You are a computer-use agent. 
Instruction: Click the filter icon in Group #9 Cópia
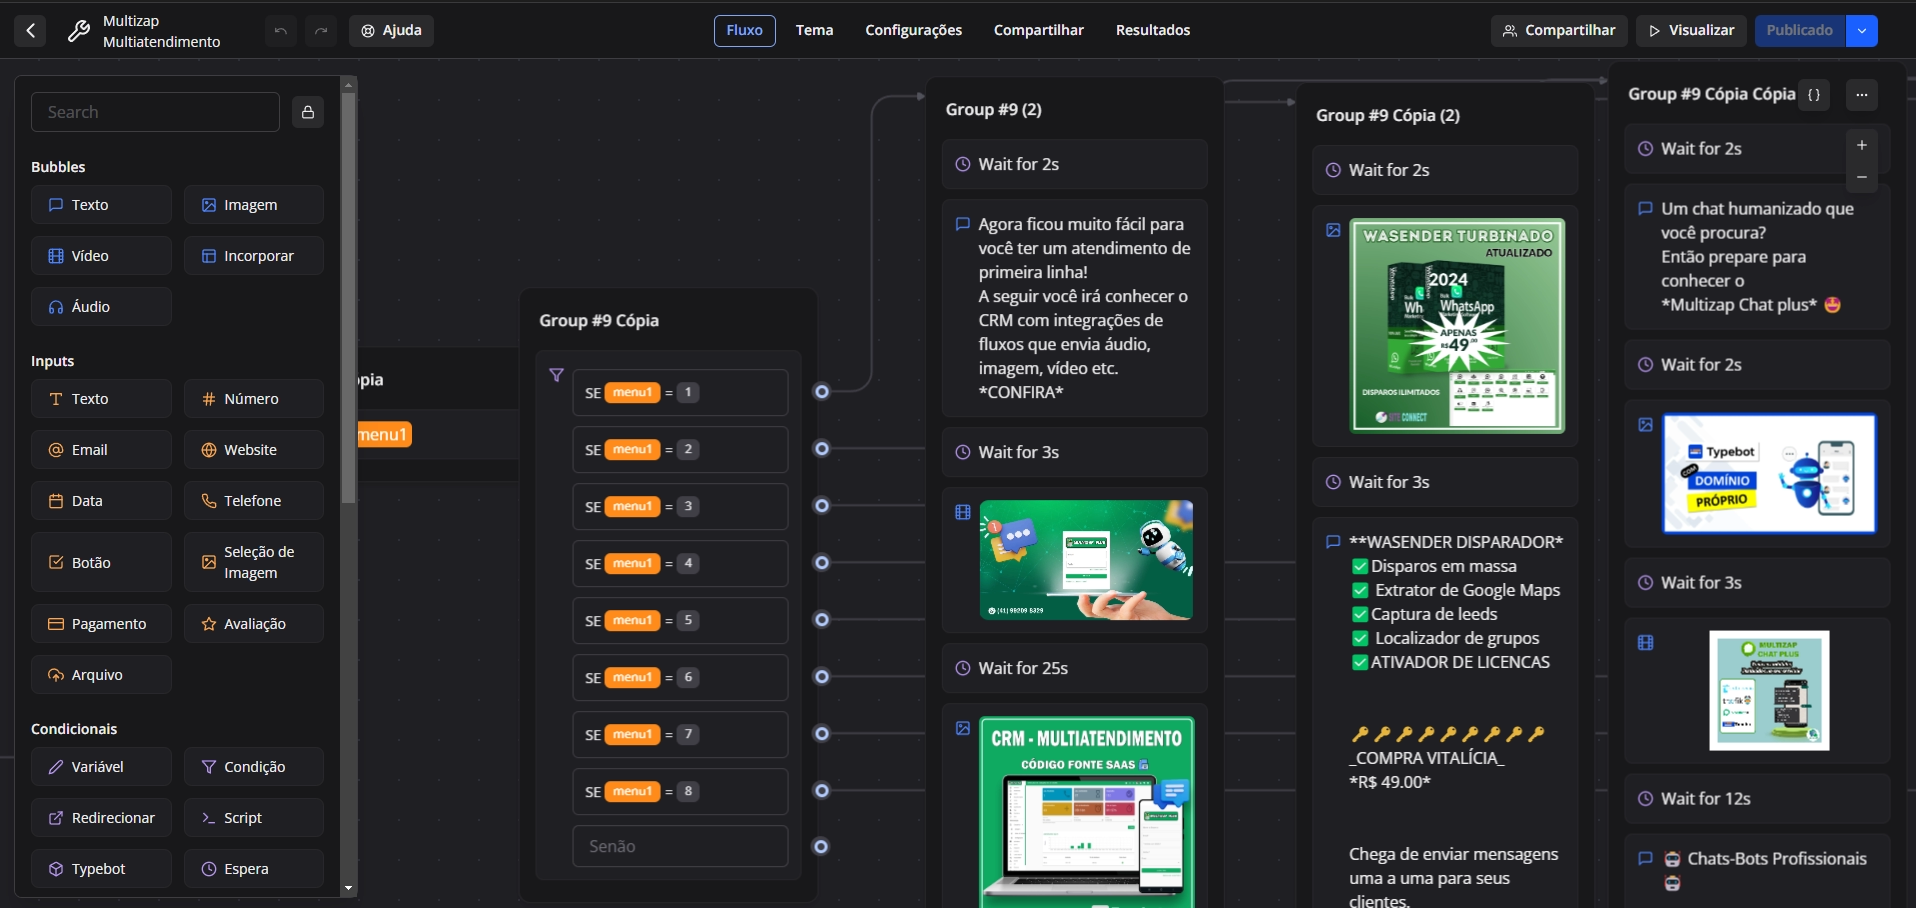click(557, 375)
